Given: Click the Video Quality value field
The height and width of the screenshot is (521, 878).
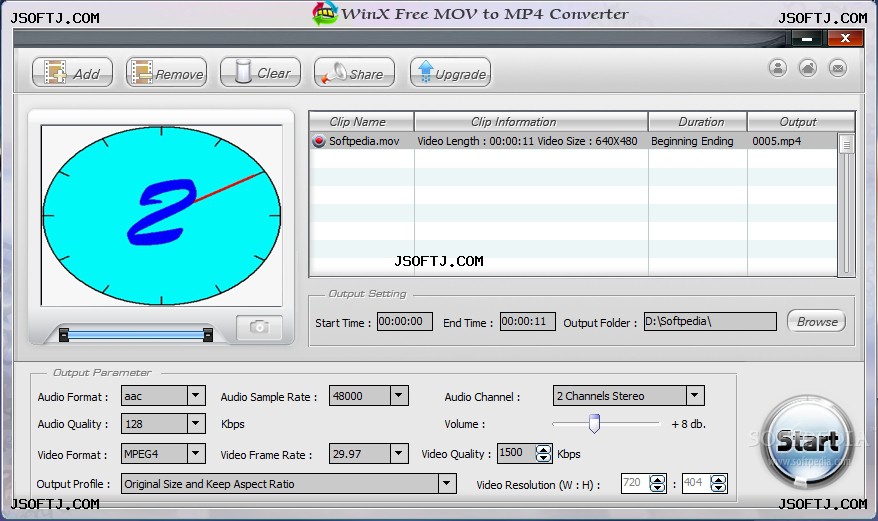Looking at the screenshot, I should (516, 453).
